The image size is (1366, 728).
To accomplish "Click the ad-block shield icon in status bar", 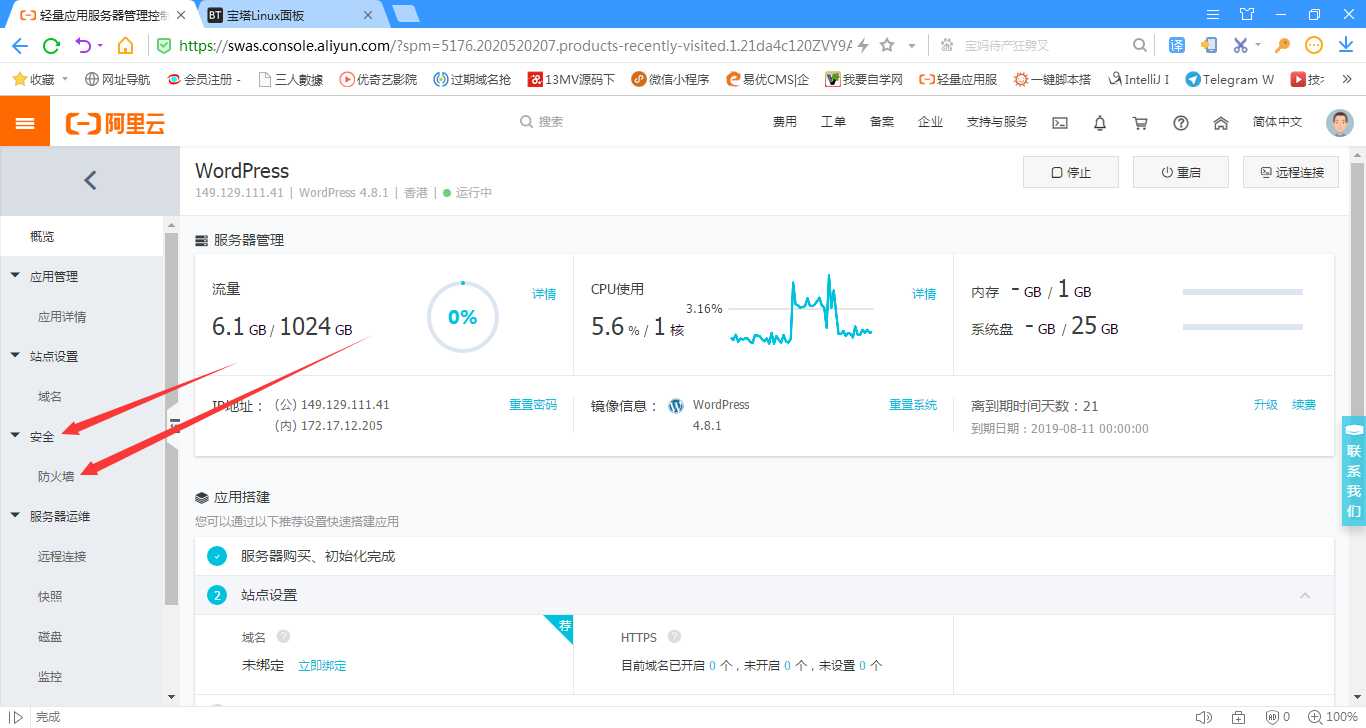I will [x=1272, y=717].
